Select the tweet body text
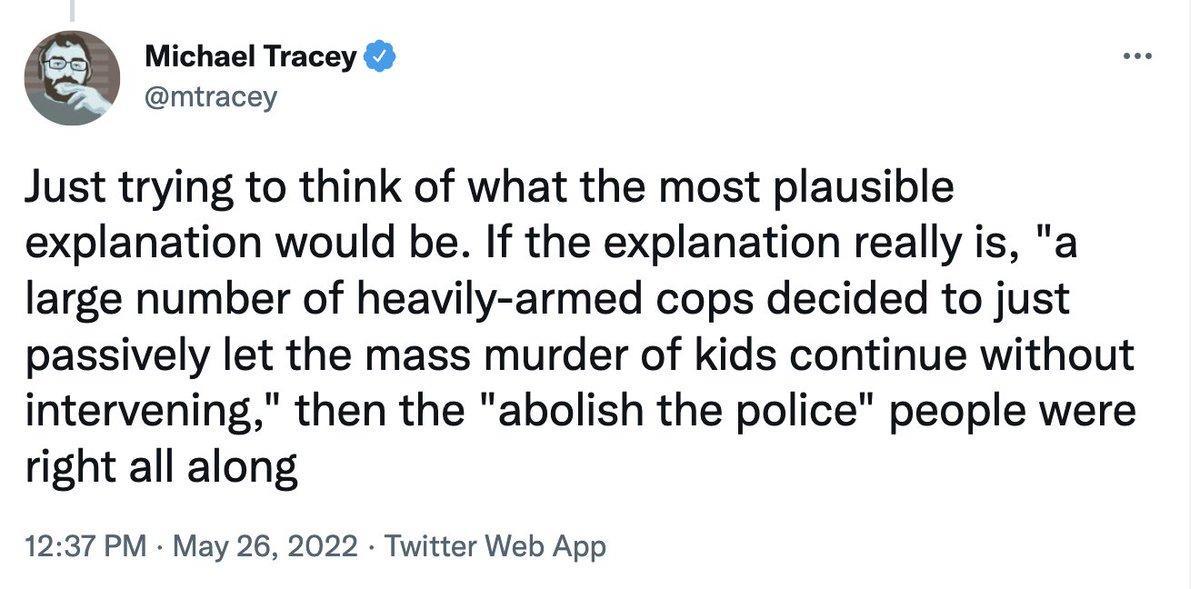This screenshot has height=589, width=1200. pyautogui.click(x=580, y=320)
